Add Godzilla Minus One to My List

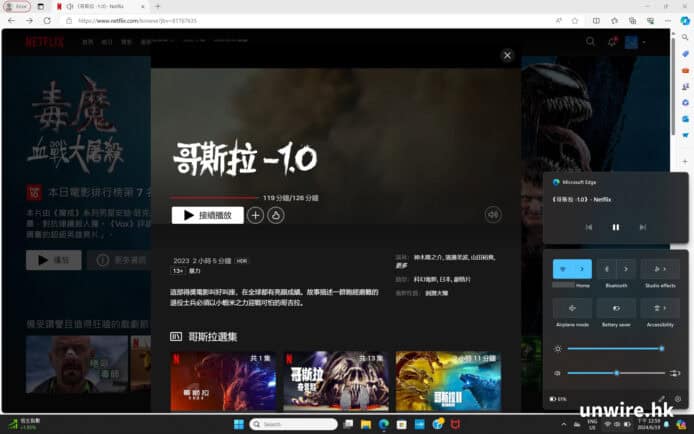pyautogui.click(x=256, y=215)
